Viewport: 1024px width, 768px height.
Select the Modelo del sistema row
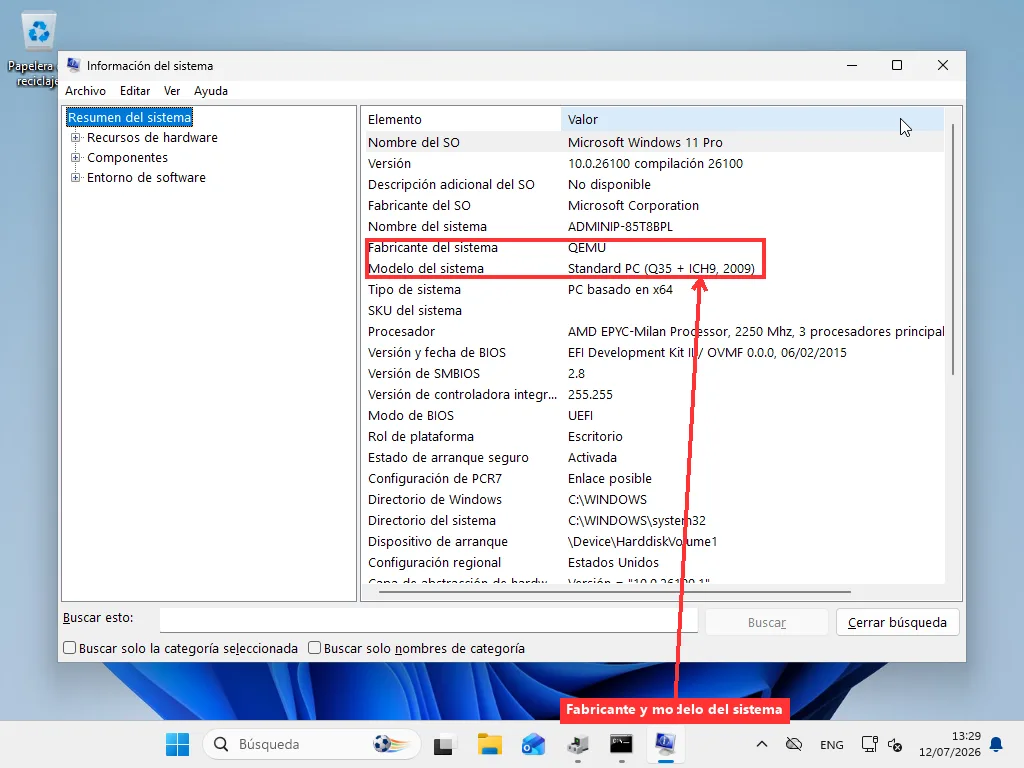[x=653, y=268]
